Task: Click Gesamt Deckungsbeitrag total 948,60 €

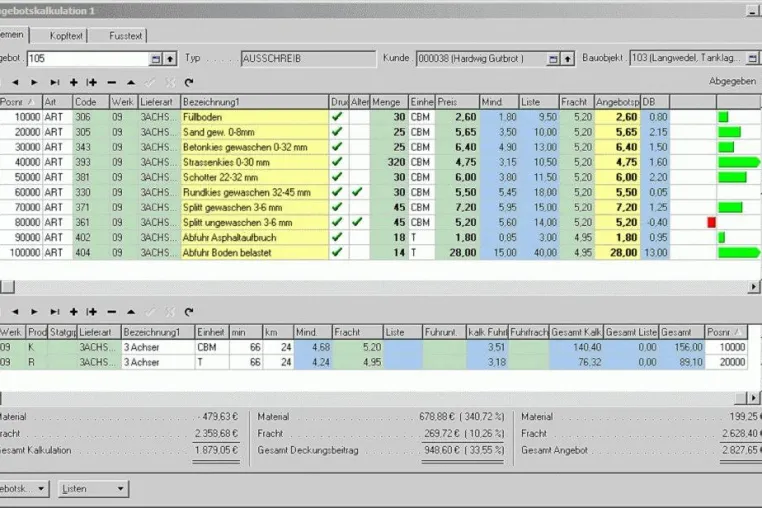Action: point(442,450)
